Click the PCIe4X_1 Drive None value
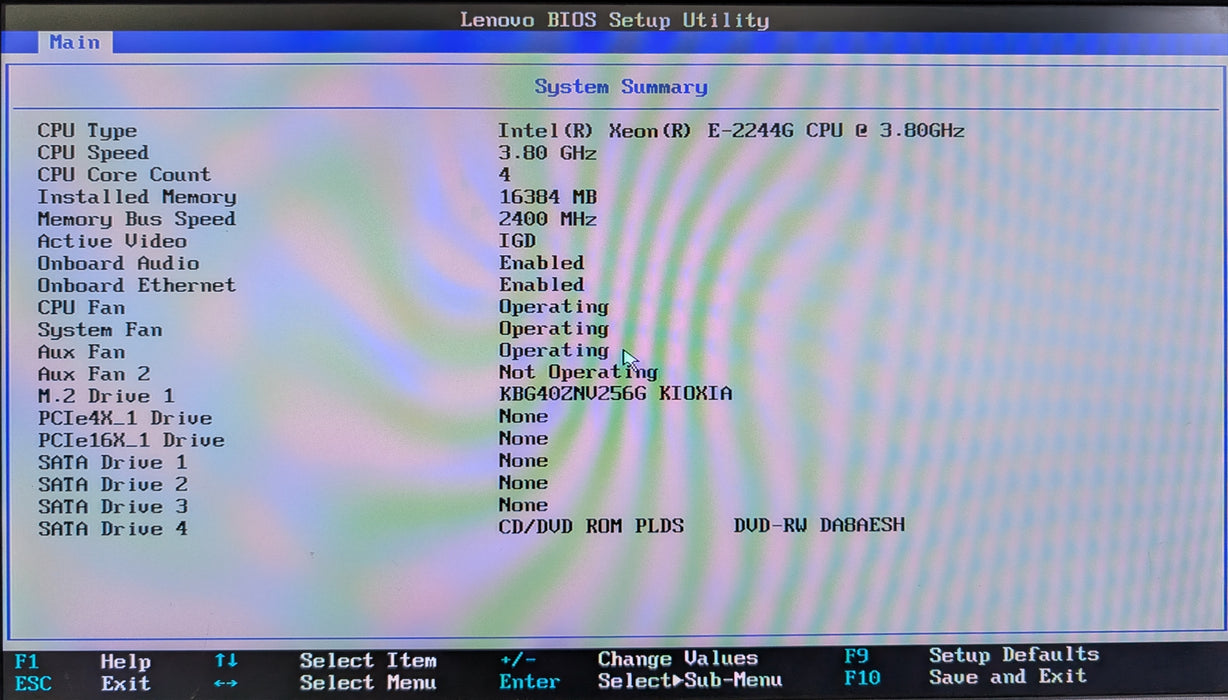The width and height of the screenshot is (1228, 700). [523, 416]
